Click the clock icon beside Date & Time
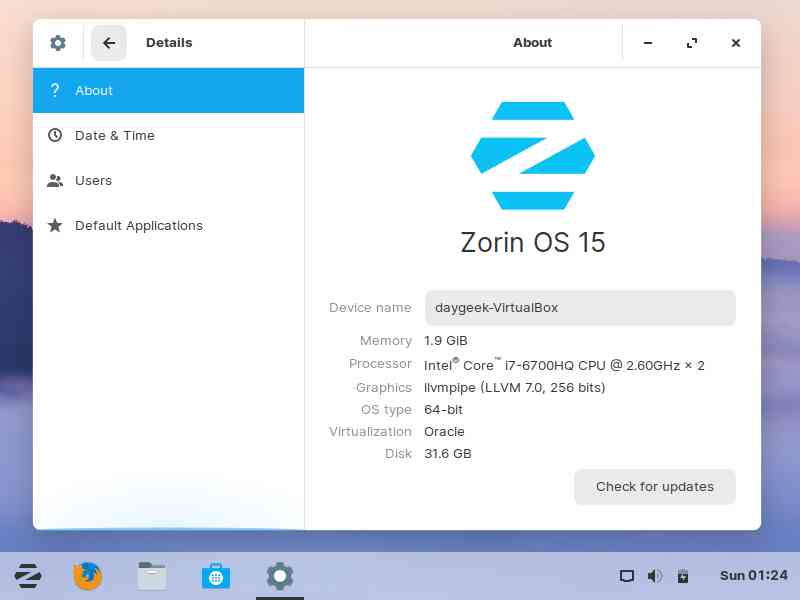Viewport: 800px width, 600px height. point(55,135)
